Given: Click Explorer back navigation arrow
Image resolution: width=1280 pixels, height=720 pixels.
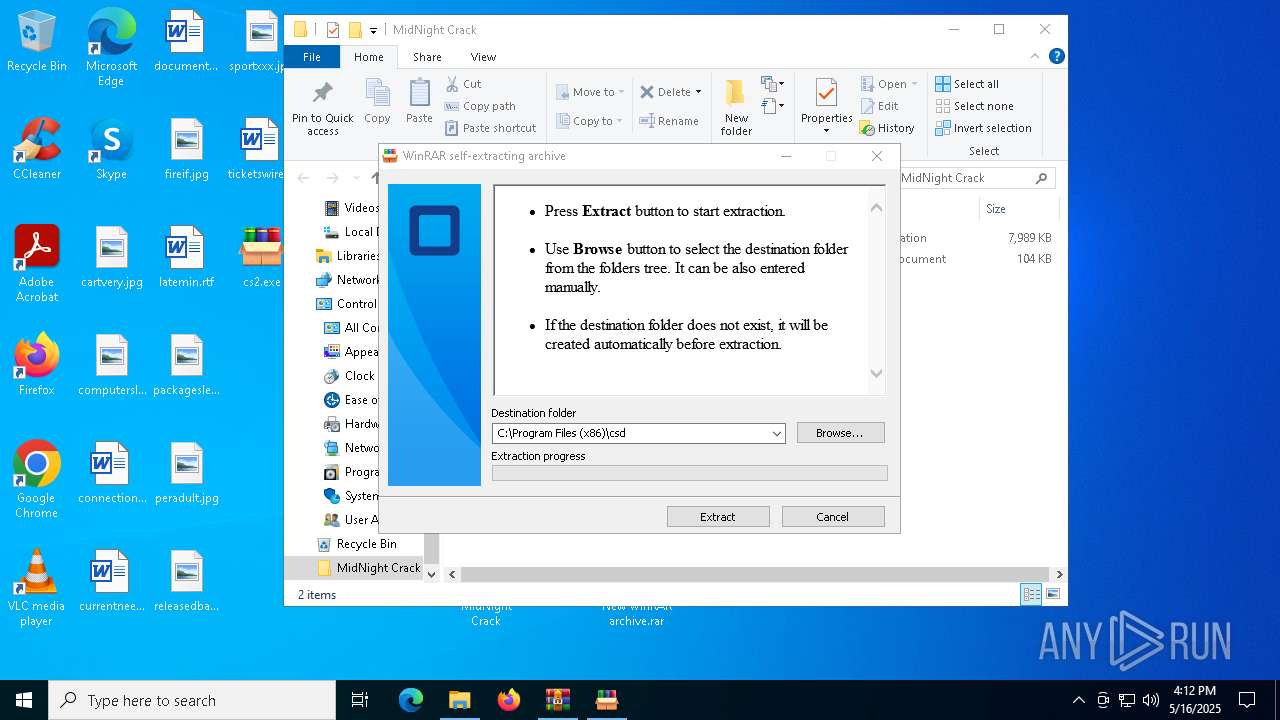Looking at the screenshot, I should coord(303,178).
